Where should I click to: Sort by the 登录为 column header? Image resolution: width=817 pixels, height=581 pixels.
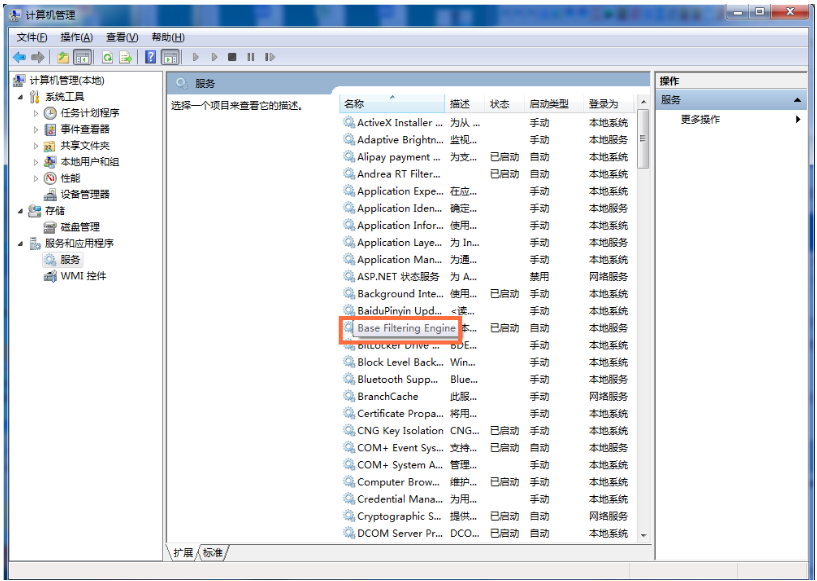point(610,104)
